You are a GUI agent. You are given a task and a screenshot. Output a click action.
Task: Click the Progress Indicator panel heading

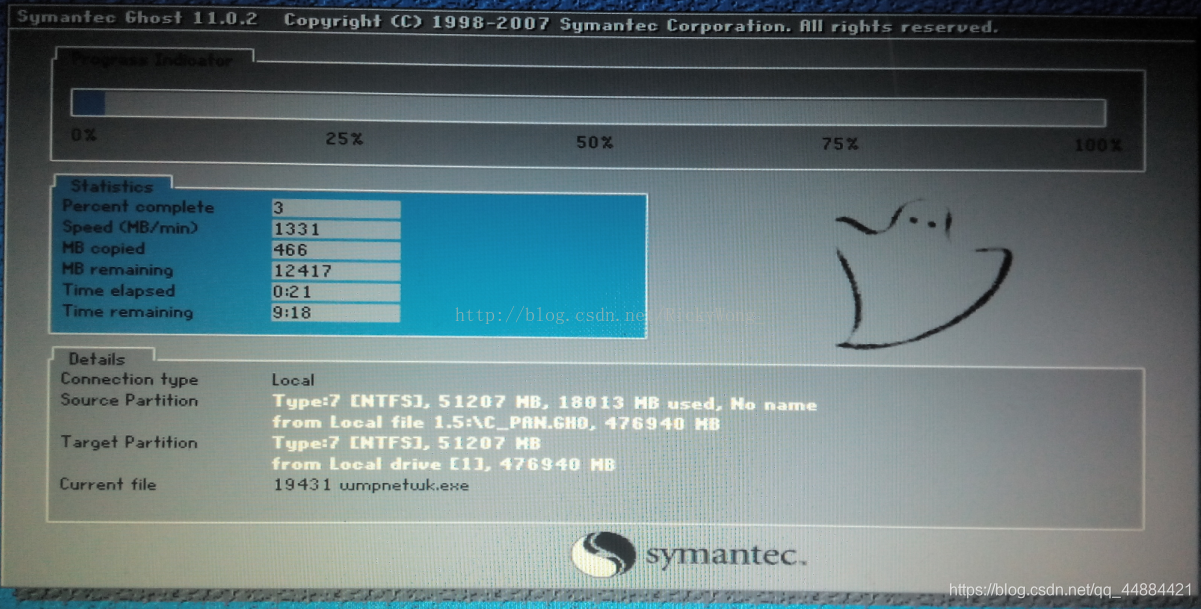152,60
